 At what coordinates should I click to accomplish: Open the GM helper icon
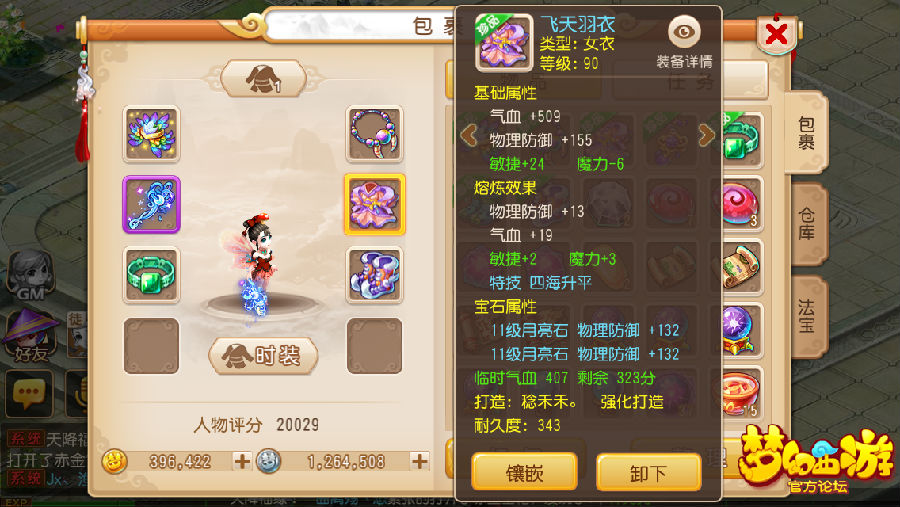click(x=30, y=276)
